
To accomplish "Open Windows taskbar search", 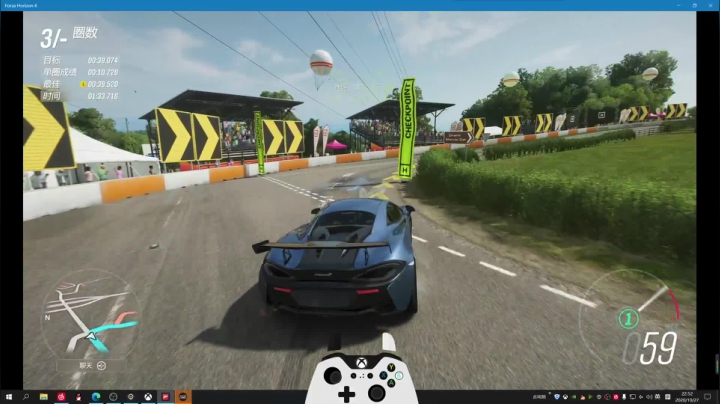I will pyautogui.click(x=26, y=397).
